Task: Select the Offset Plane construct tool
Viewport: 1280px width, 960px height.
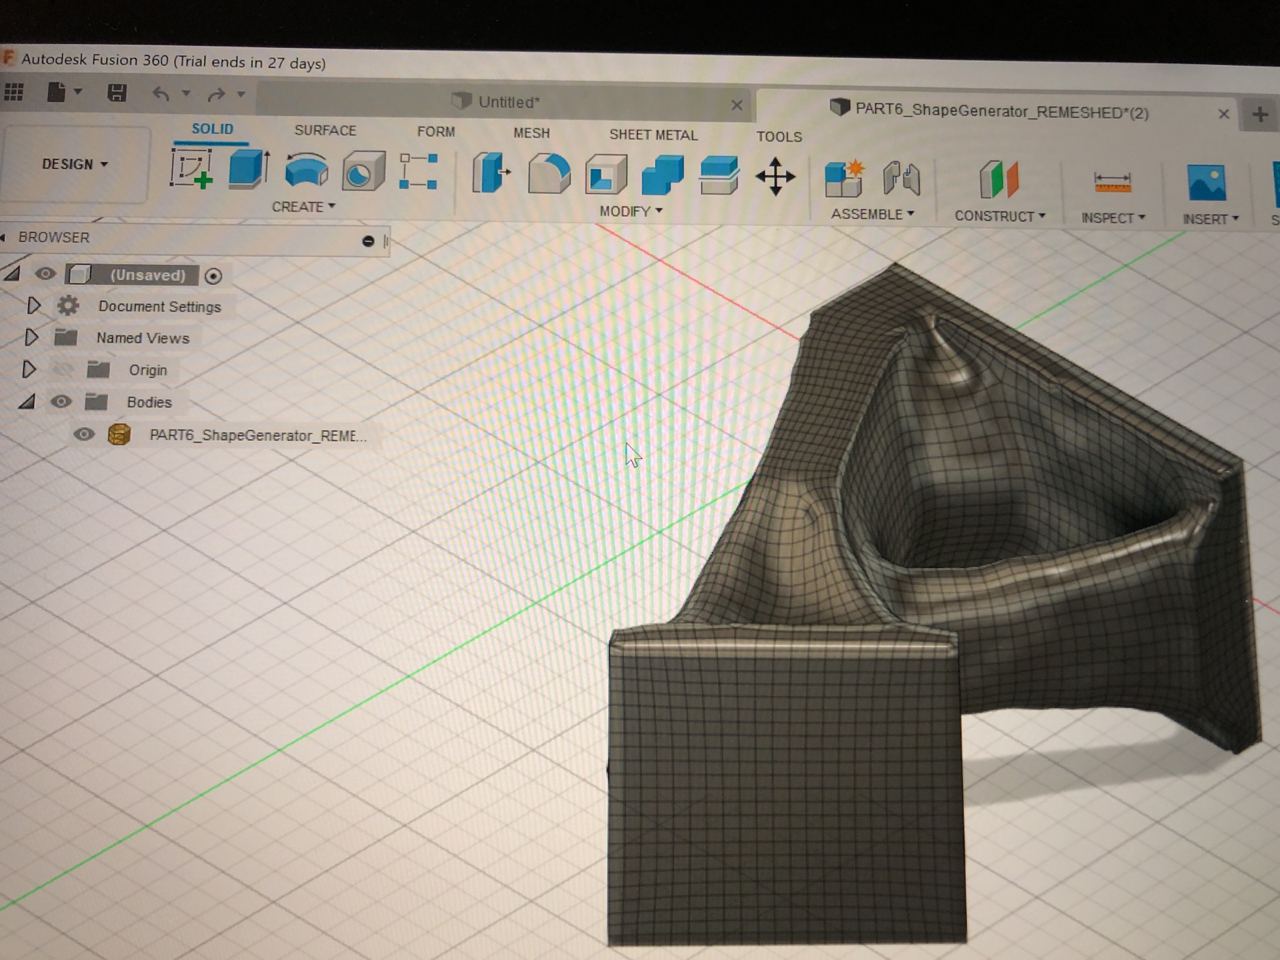Action: coord(998,181)
